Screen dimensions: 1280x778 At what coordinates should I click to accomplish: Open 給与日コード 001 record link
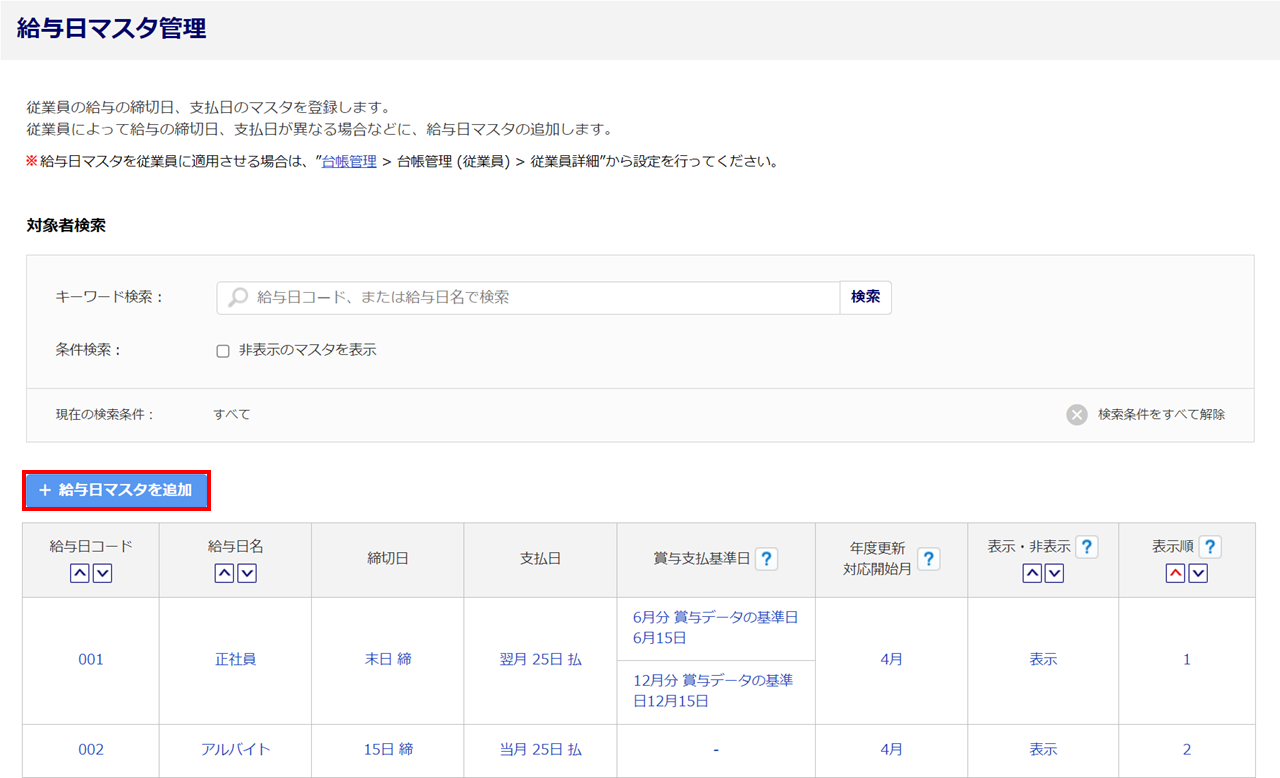click(91, 660)
